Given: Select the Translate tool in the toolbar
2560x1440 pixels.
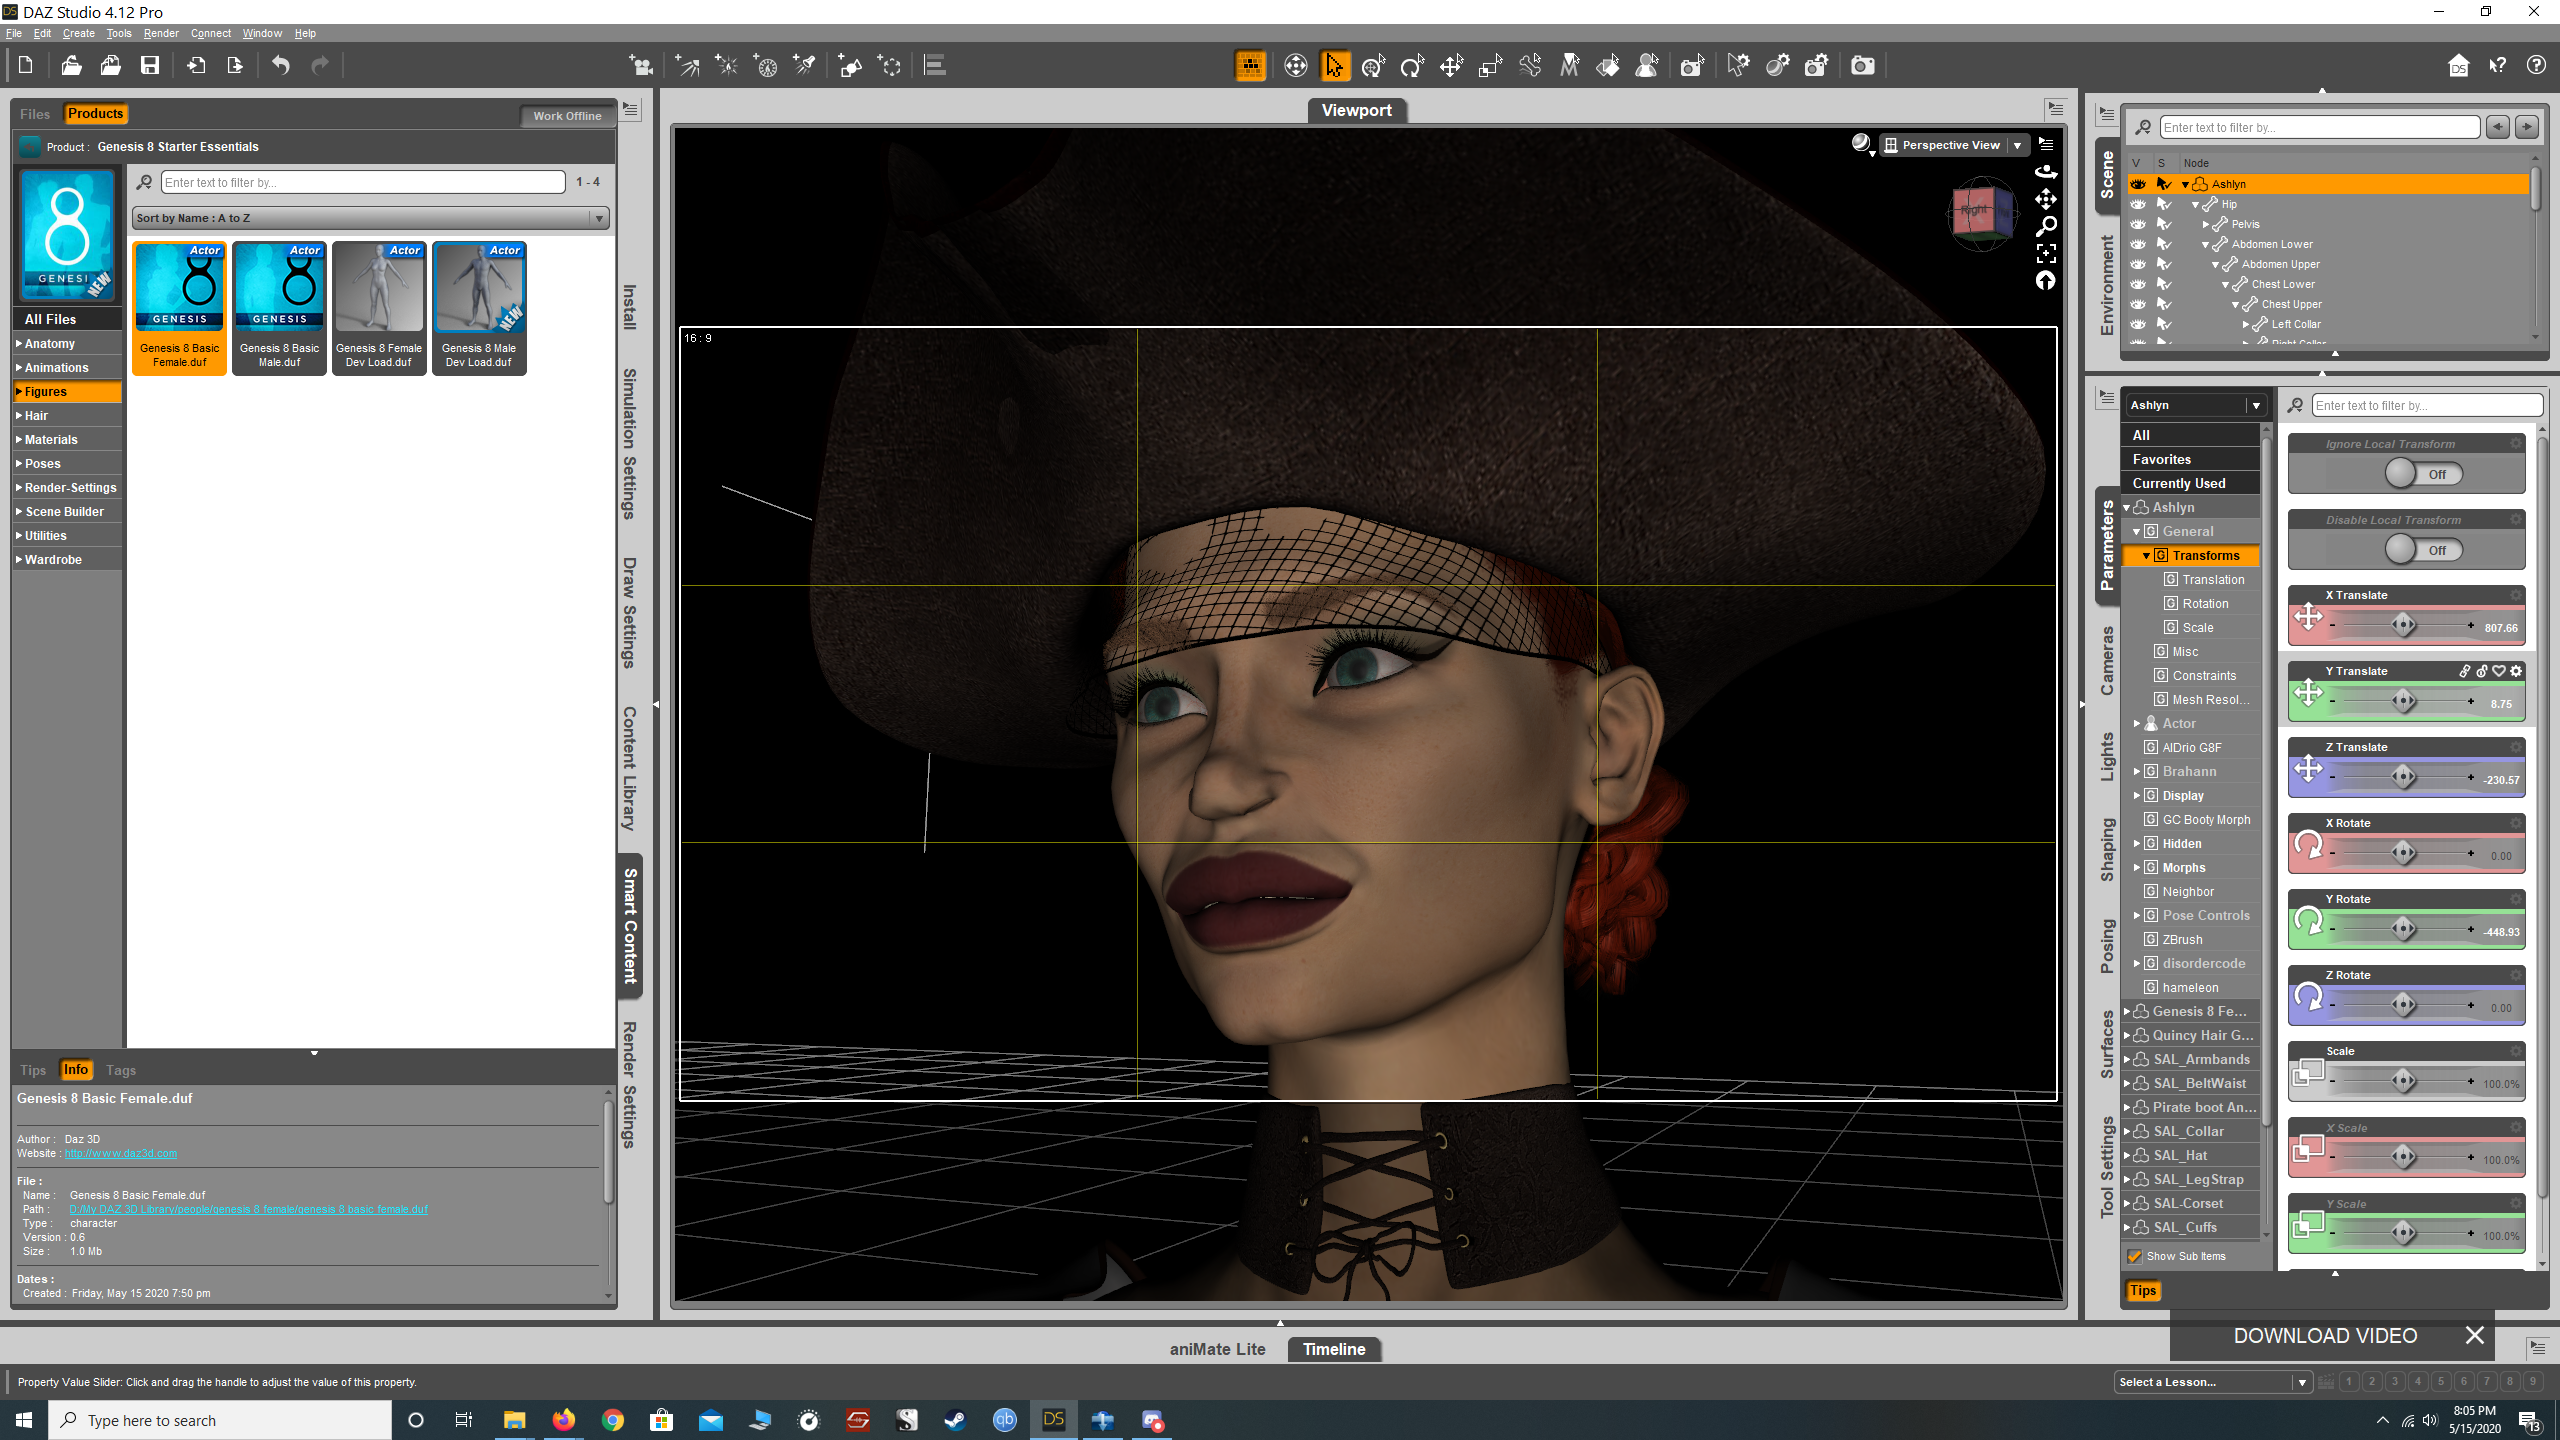Looking at the screenshot, I should pyautogui.click(x=1451, y=66).
